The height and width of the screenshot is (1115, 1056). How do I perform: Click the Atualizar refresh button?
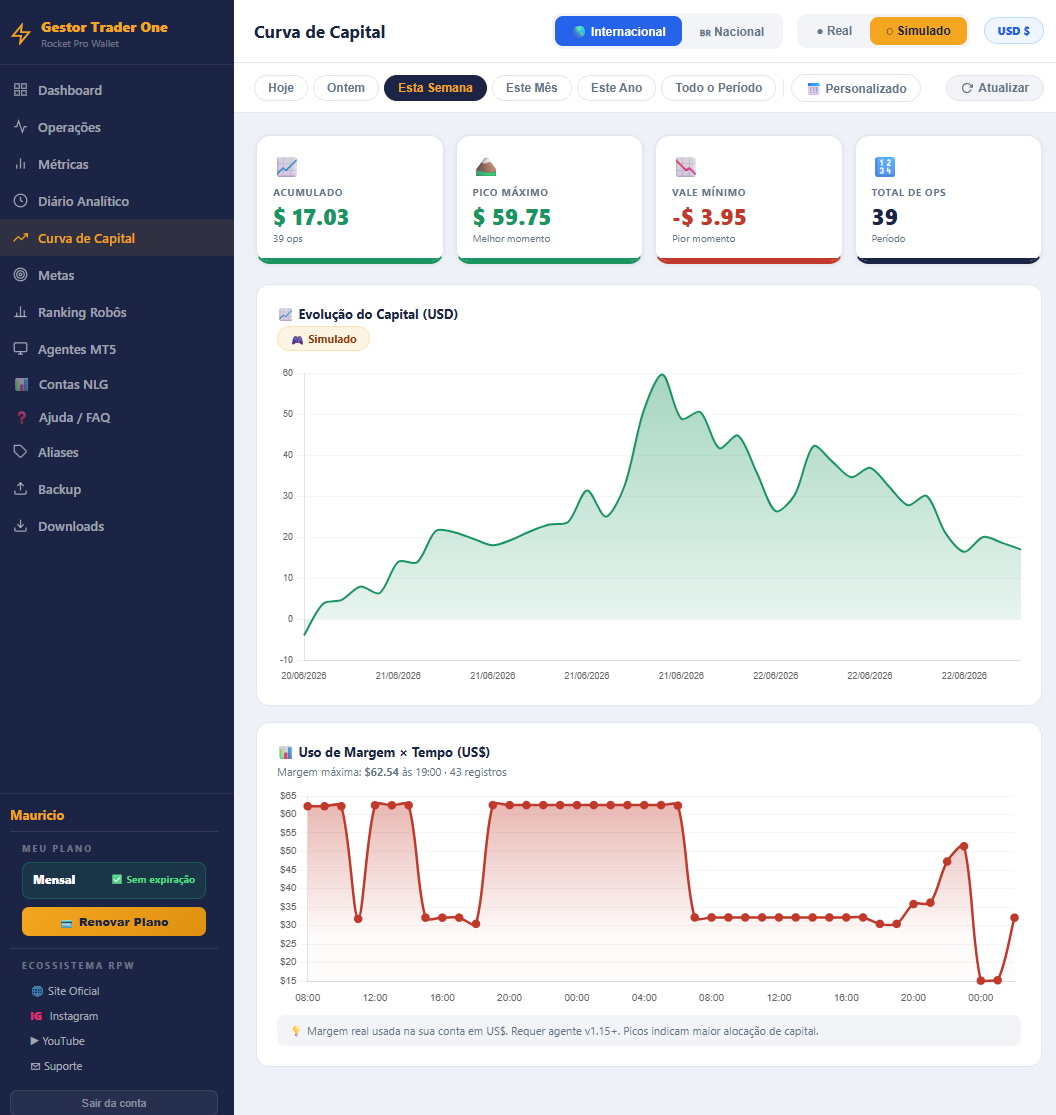(994, 87)
